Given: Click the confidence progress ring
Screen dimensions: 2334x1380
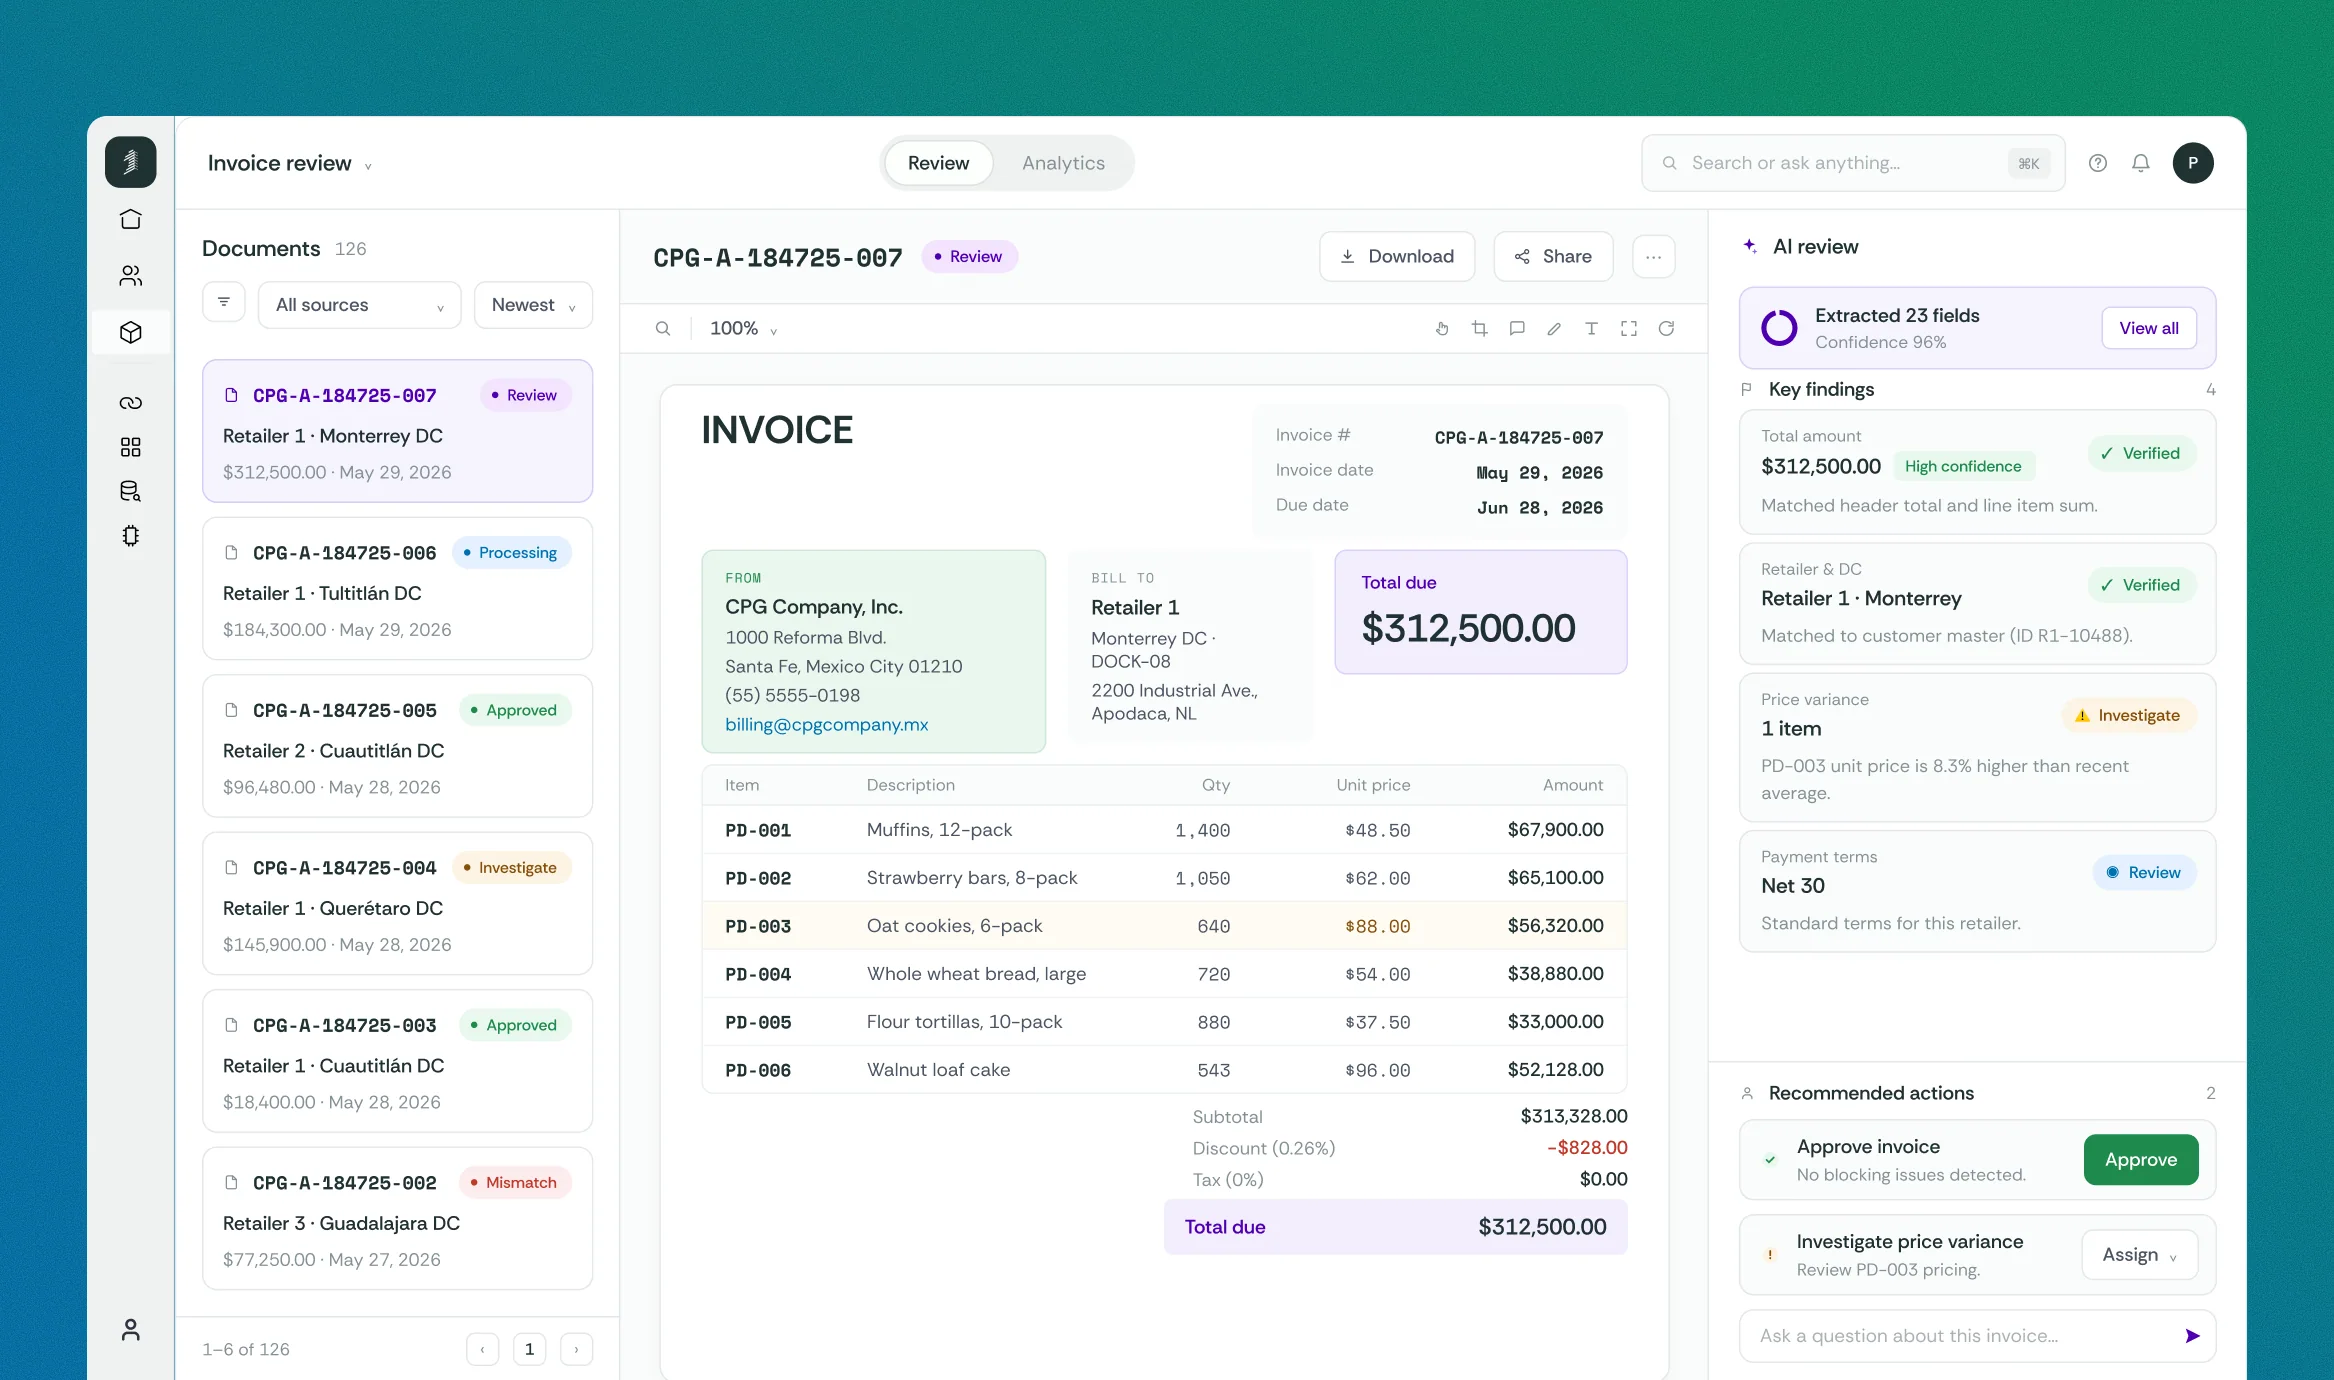Looking at the screenshot, I should click(1779, 328).
